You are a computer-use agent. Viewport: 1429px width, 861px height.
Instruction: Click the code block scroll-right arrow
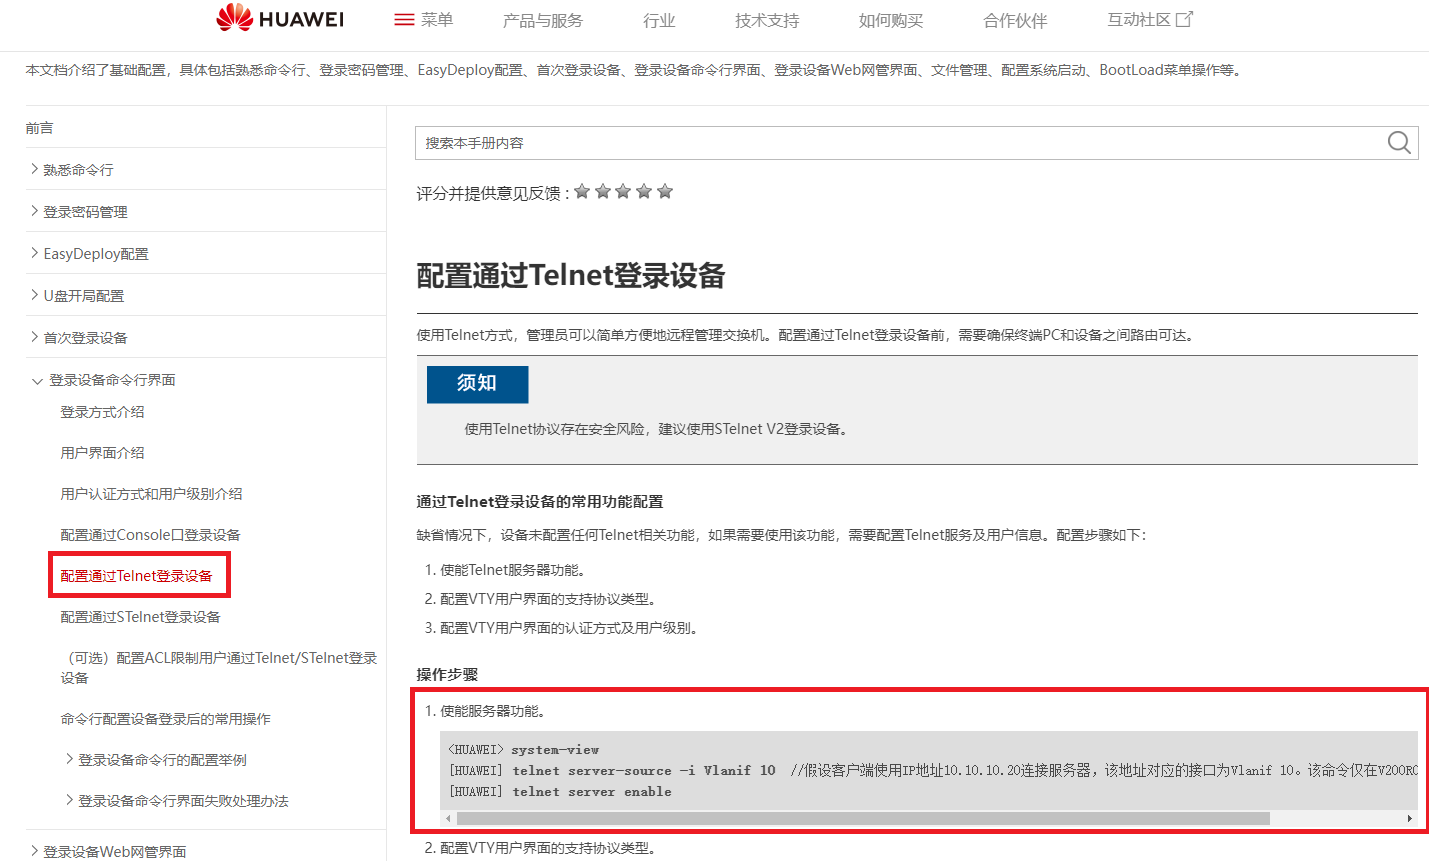(x=1409, y=818)
